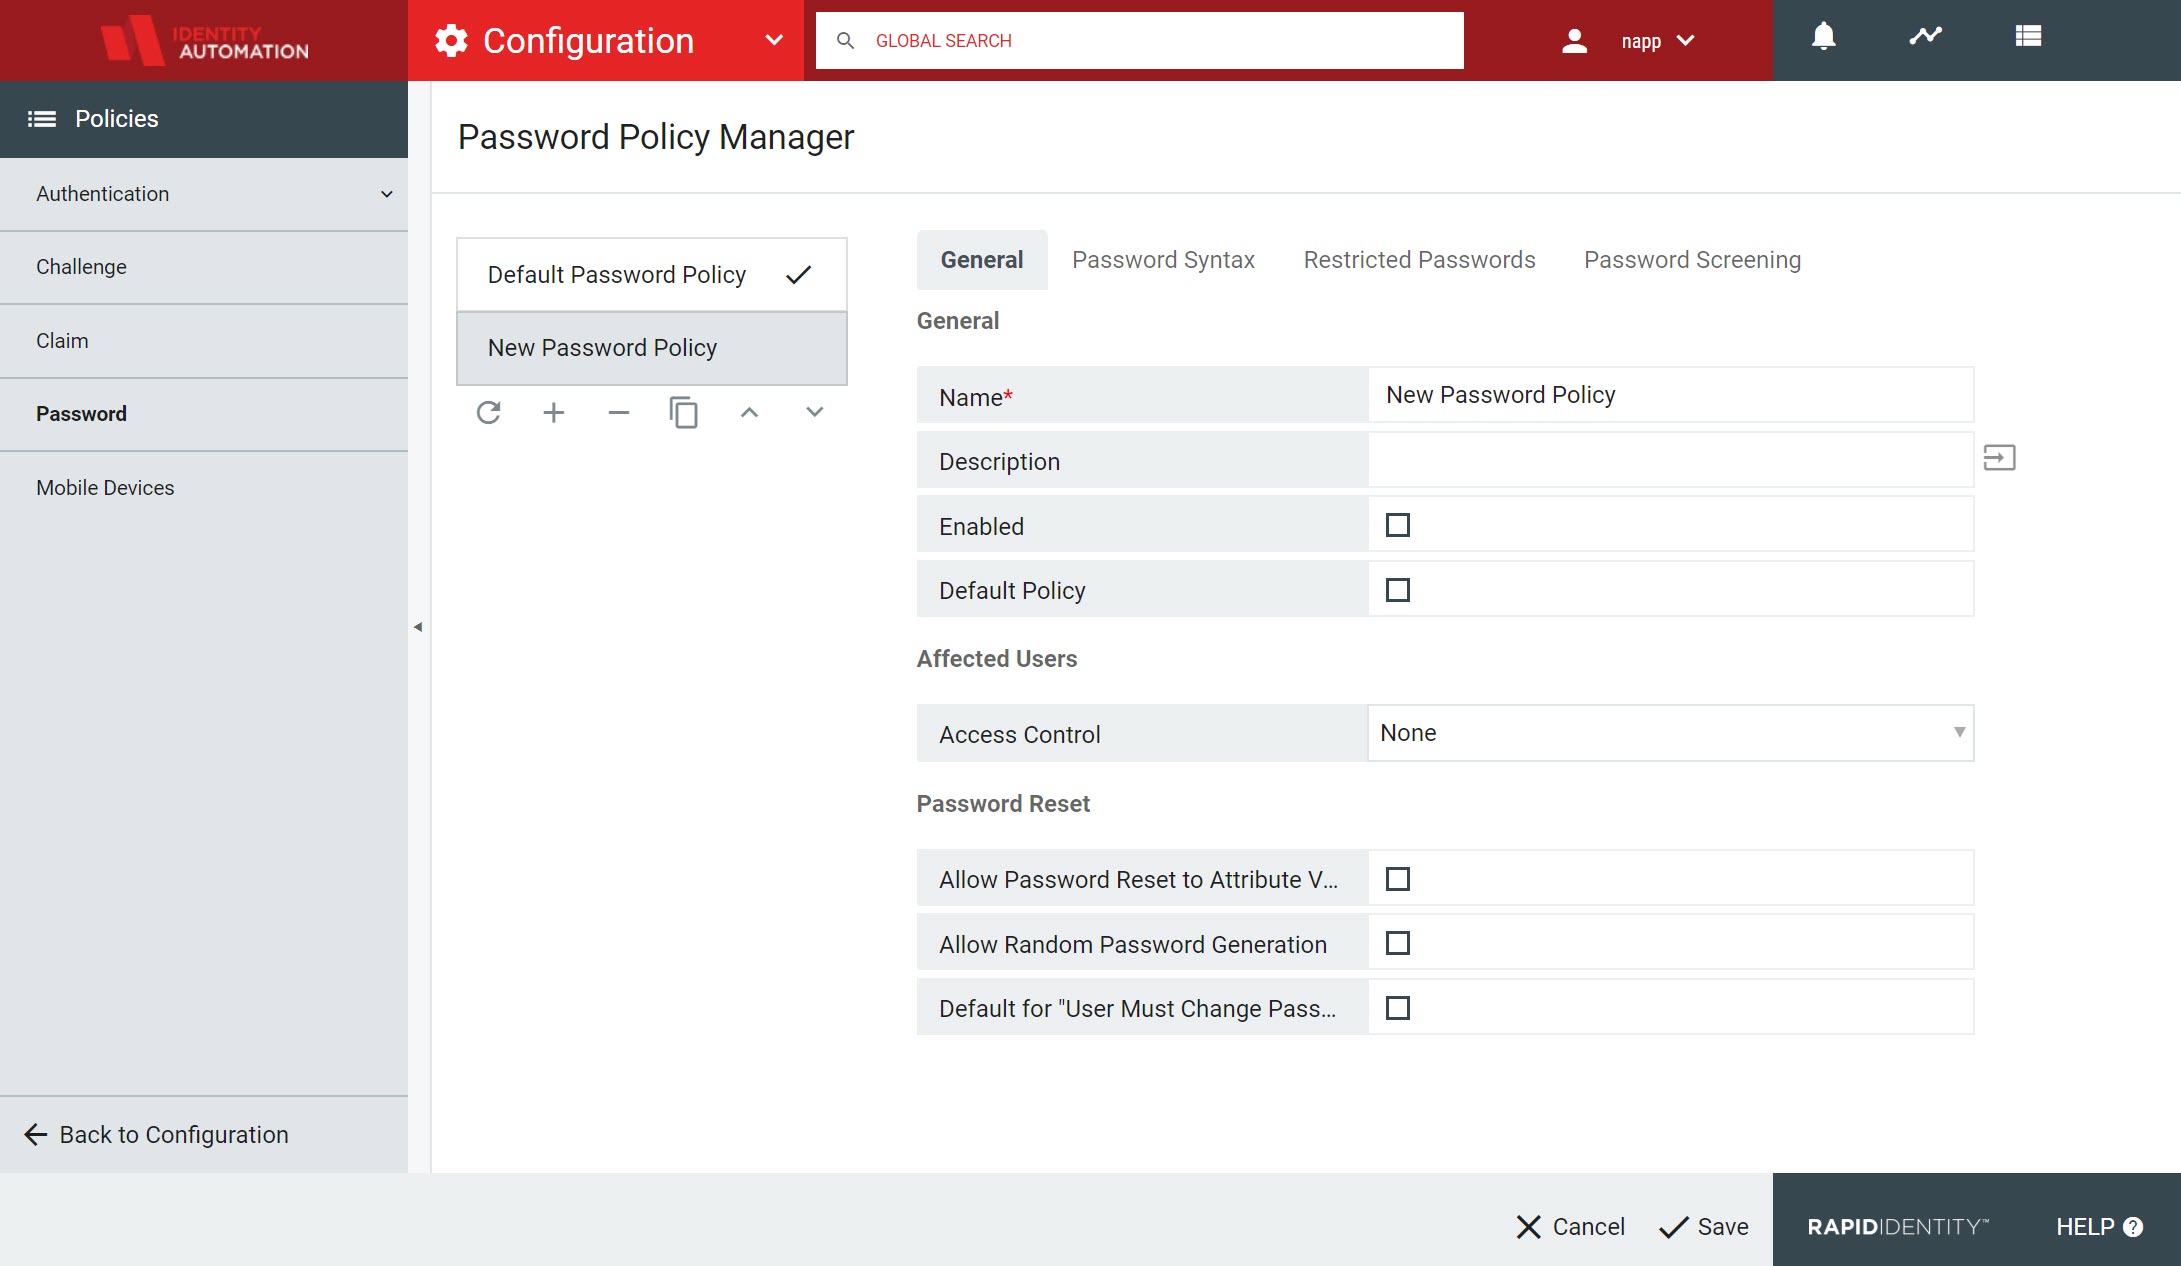Screen dimensions: 2181x1266
Task: Click Back to Configuration
Action: 156,1135
